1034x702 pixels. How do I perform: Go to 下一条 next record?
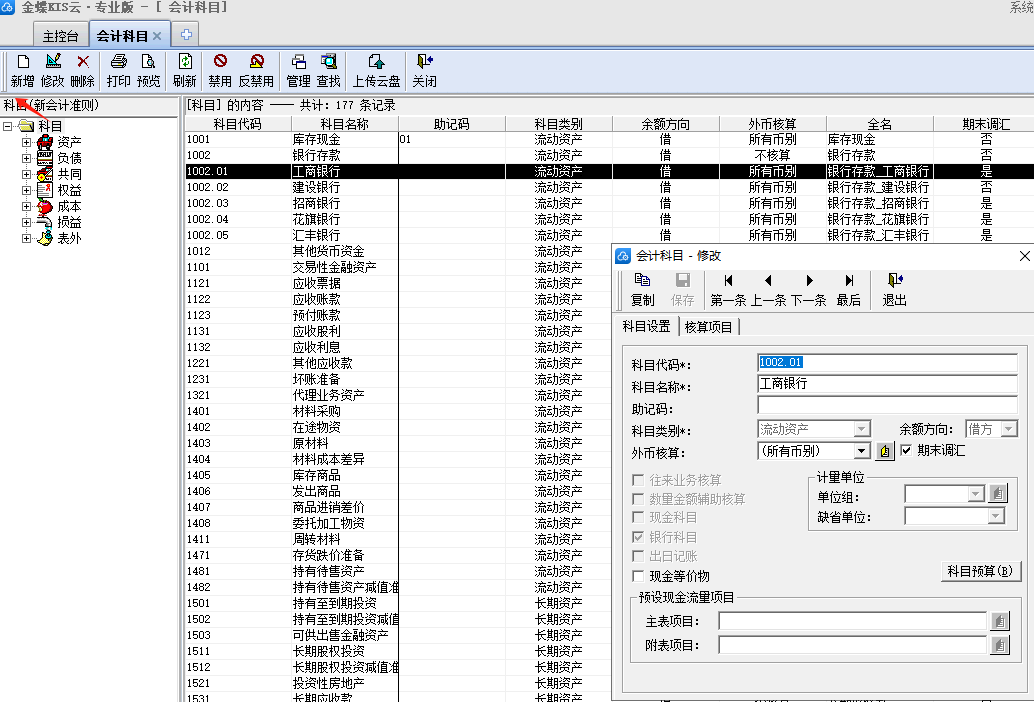tap(808, 290)
